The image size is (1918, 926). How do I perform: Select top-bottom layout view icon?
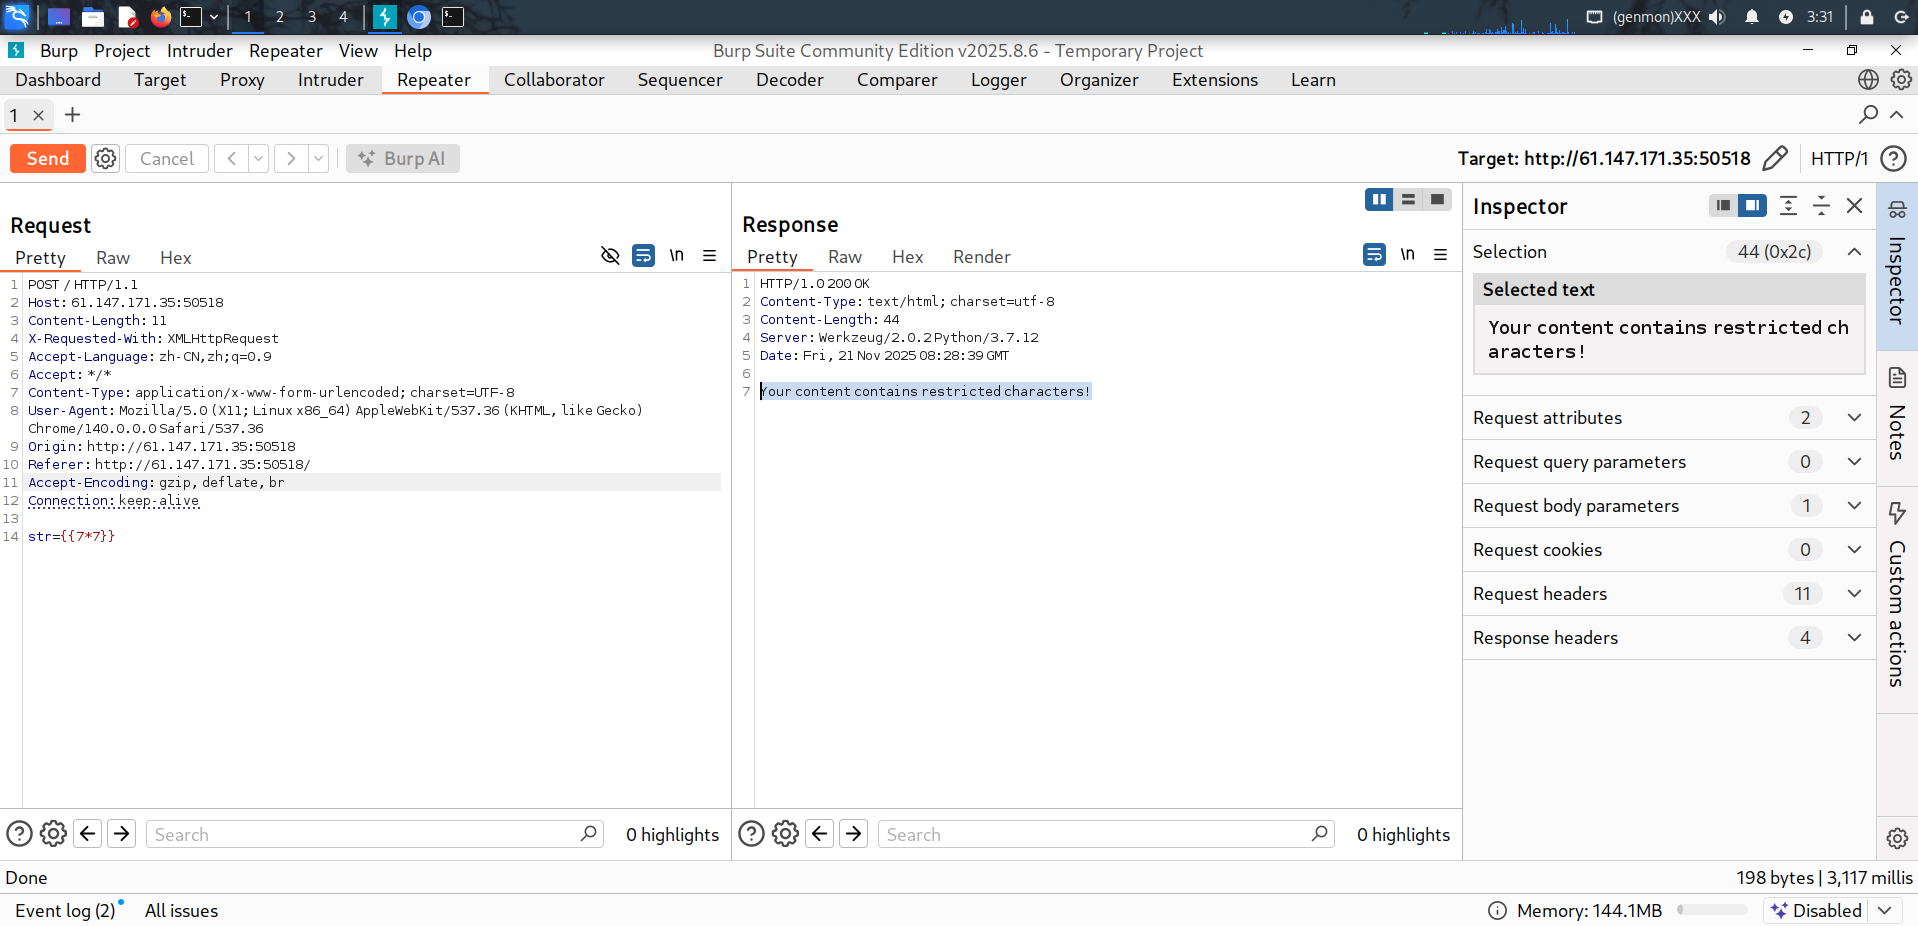click(1408, 200)
